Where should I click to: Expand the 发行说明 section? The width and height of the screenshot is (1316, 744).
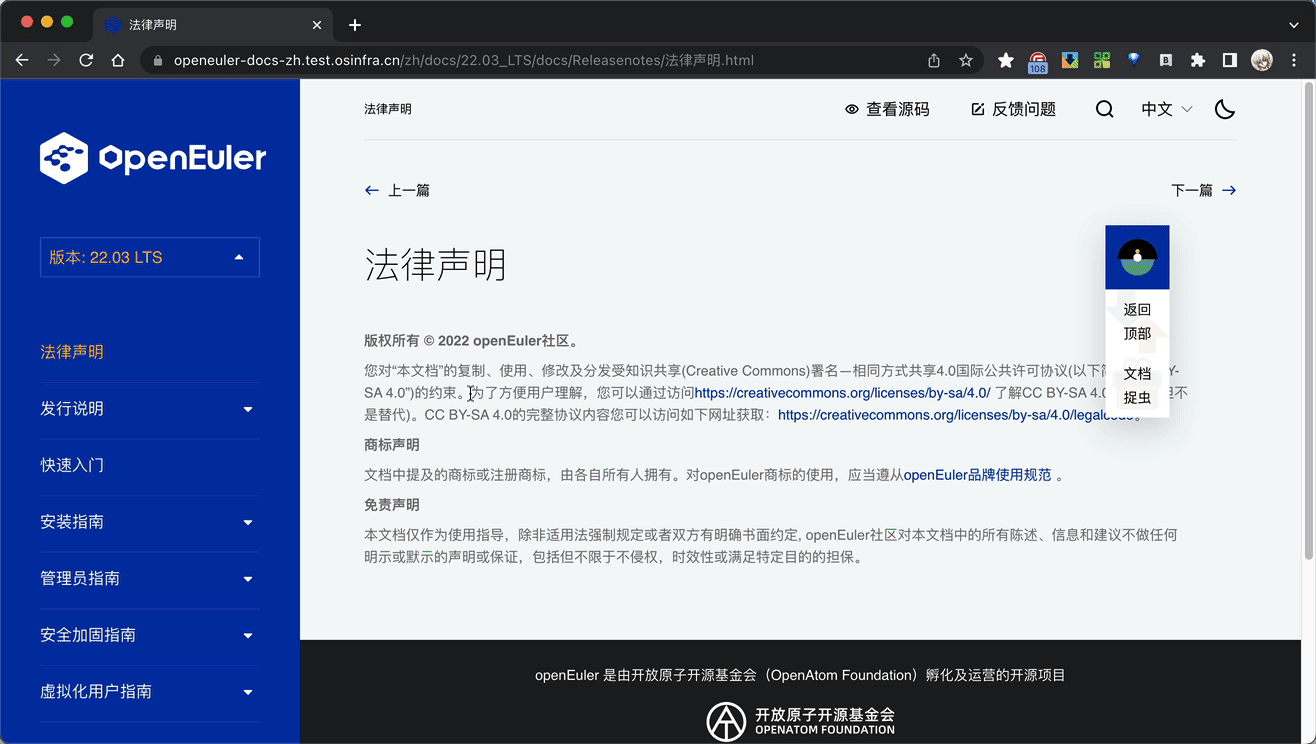[x=149, y=408]
